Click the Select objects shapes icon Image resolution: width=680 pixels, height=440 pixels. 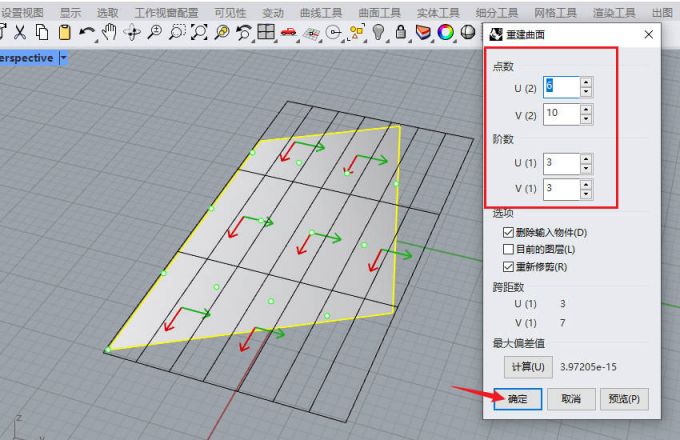(356, 33)
